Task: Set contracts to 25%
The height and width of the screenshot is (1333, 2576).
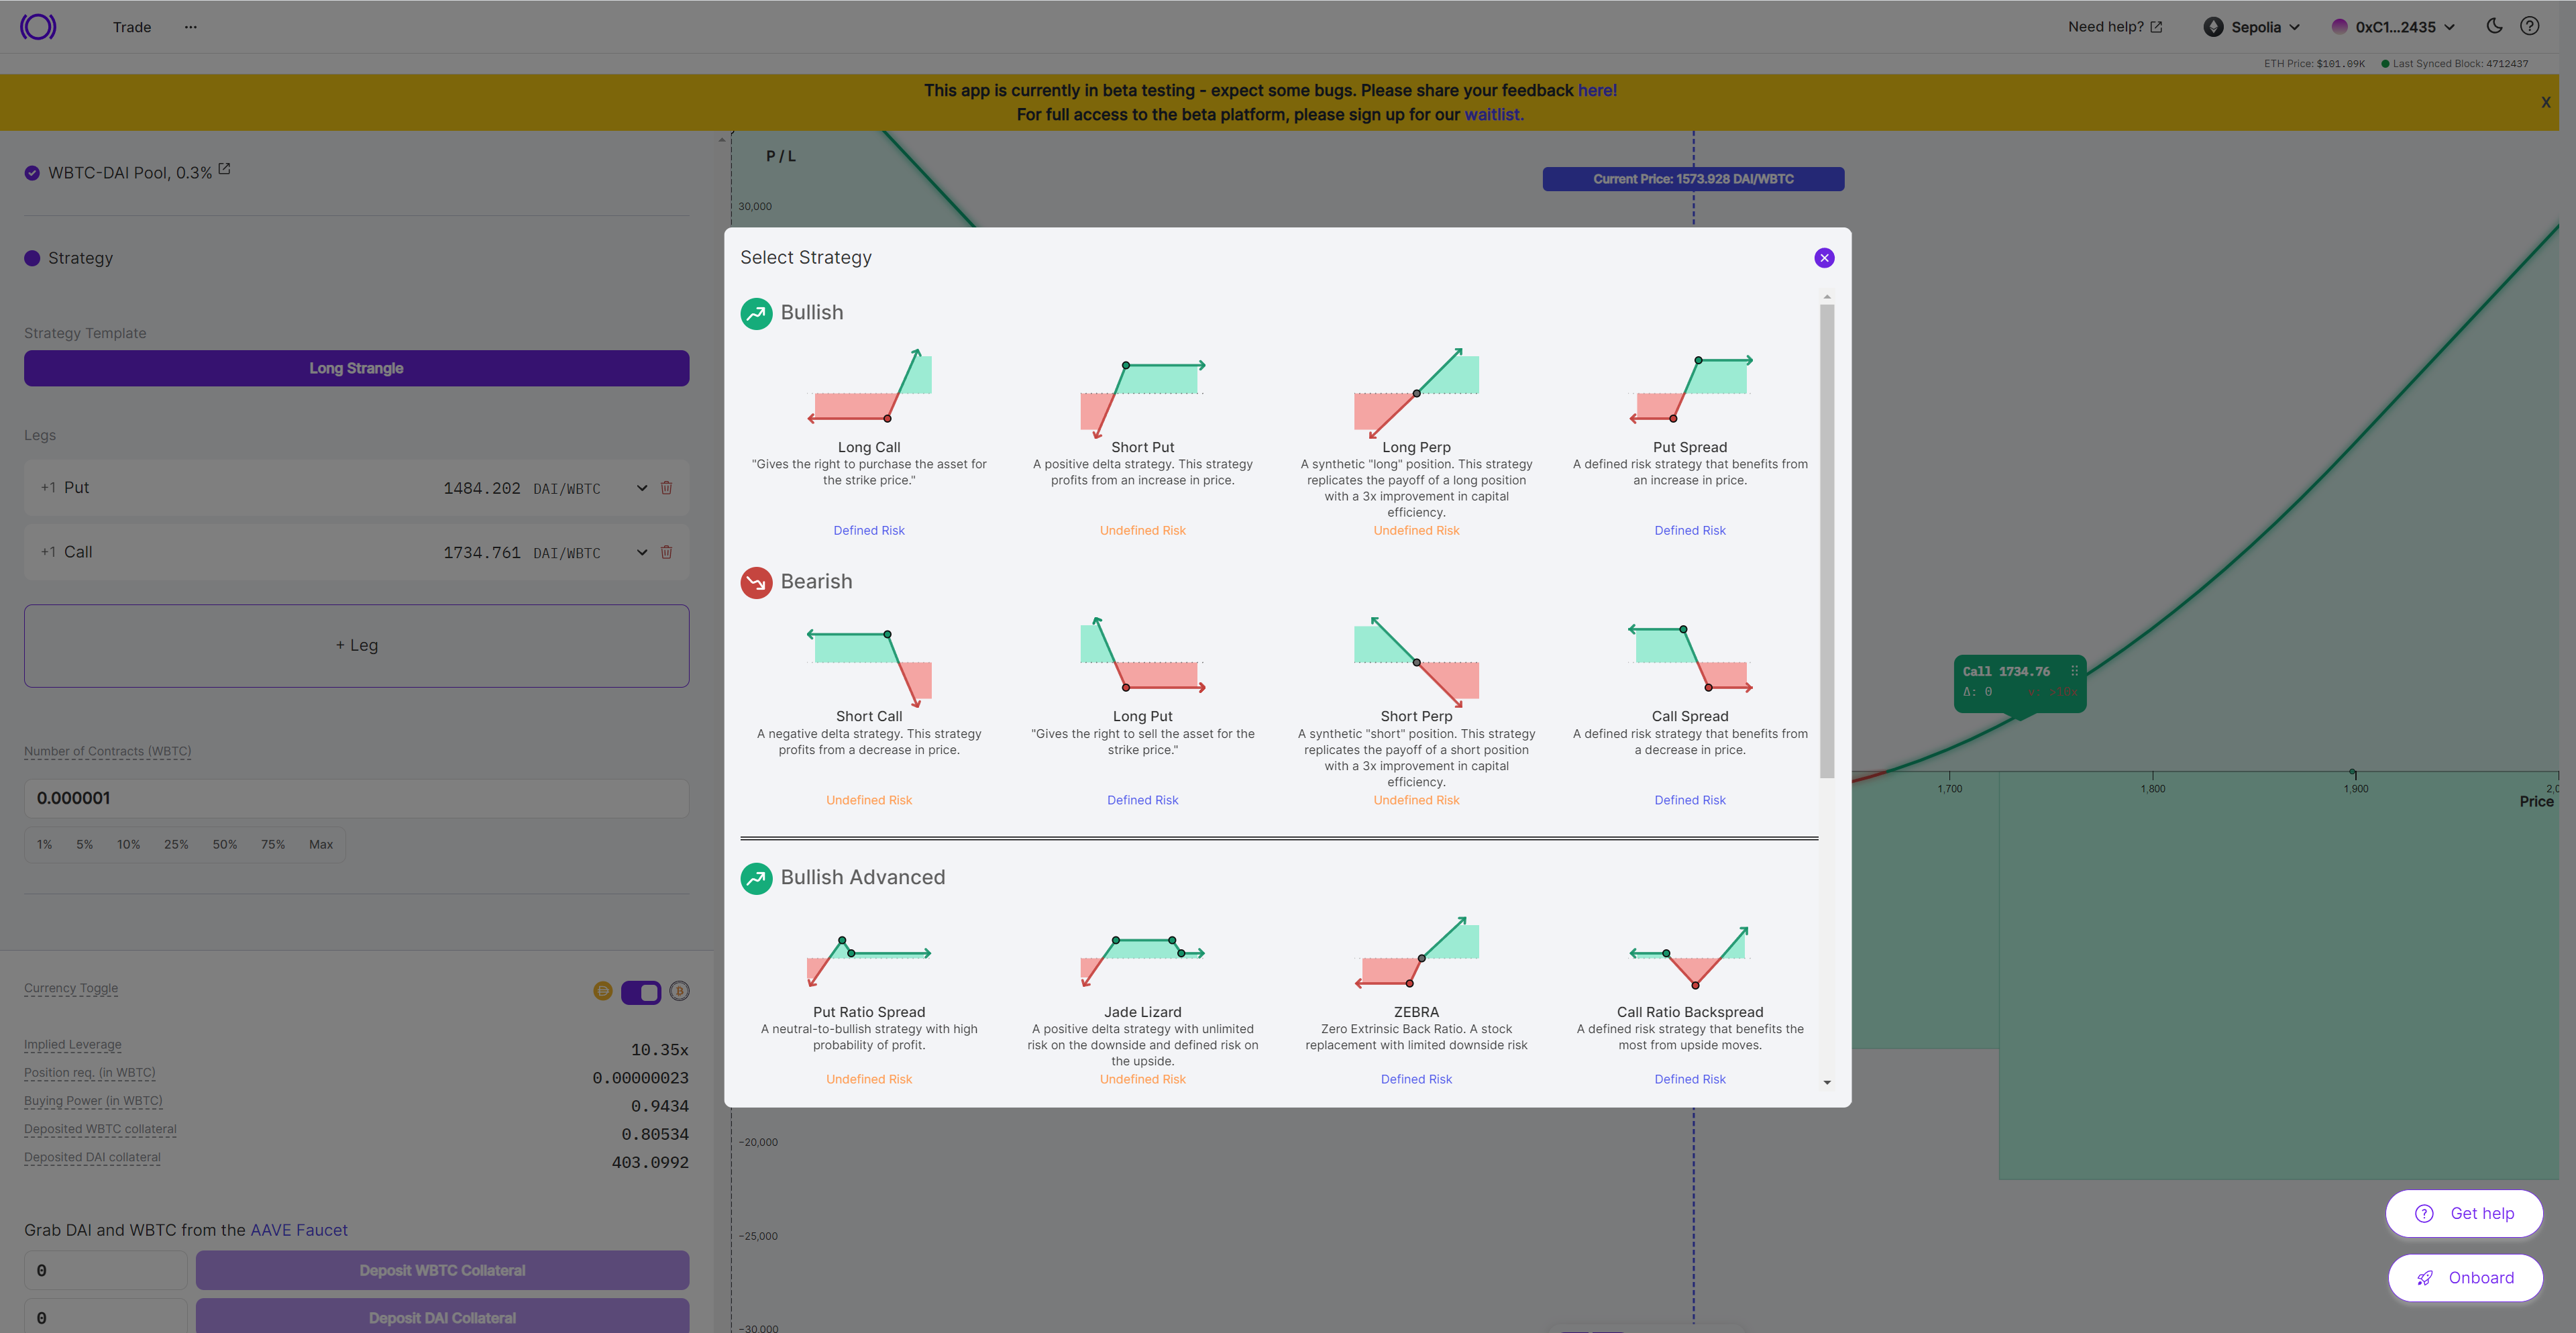Action: pos(176,844)
